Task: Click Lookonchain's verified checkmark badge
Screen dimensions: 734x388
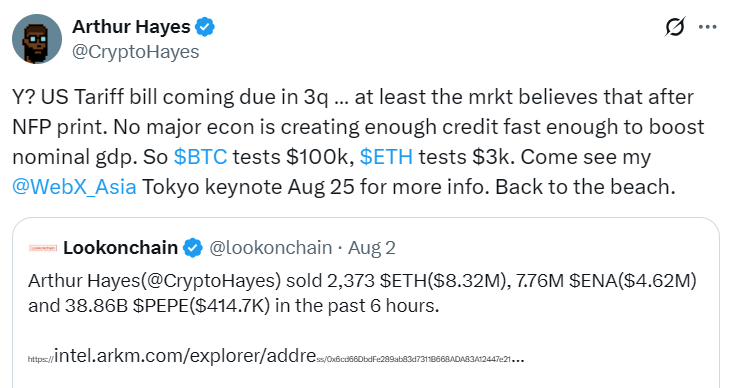Action: coord(192,248)
